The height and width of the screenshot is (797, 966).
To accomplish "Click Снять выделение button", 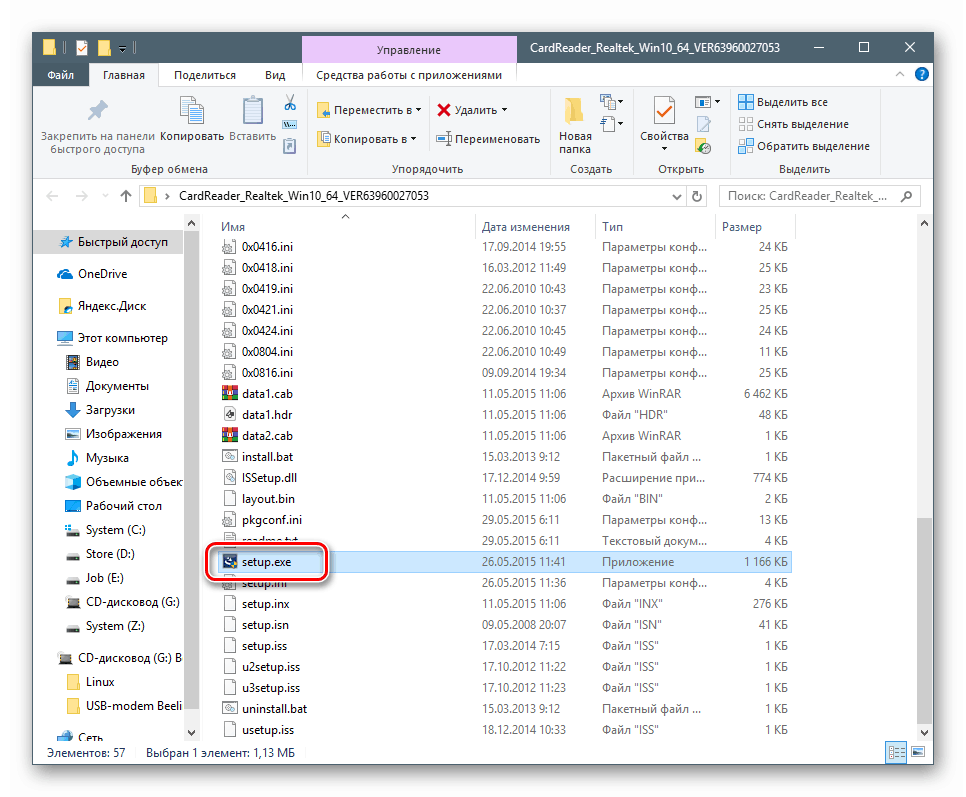I will (x=794, y=124).
